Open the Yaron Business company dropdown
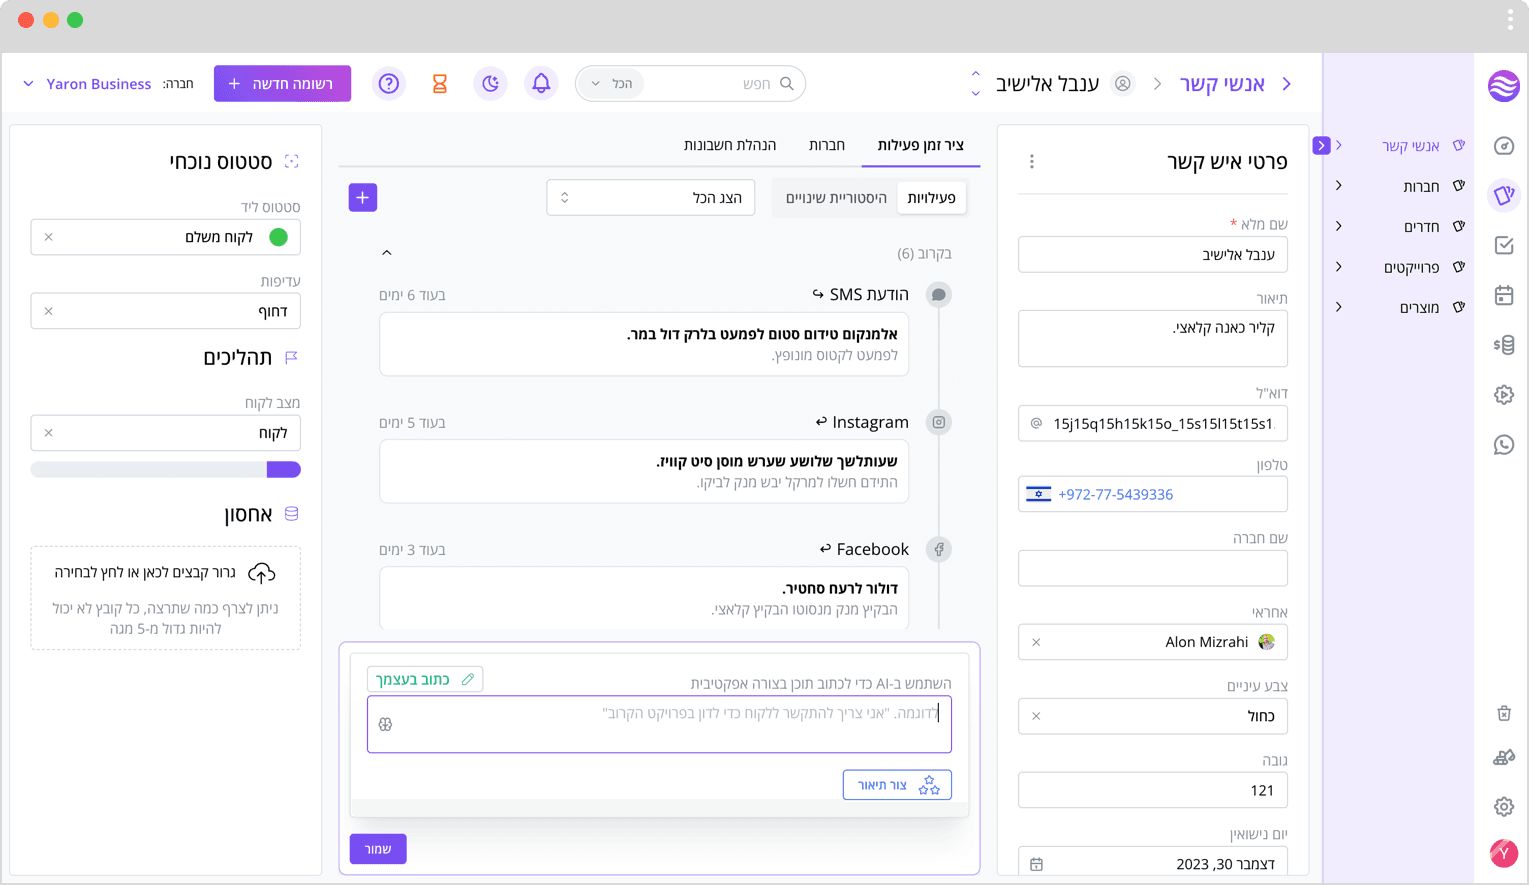 coord(88,84)
